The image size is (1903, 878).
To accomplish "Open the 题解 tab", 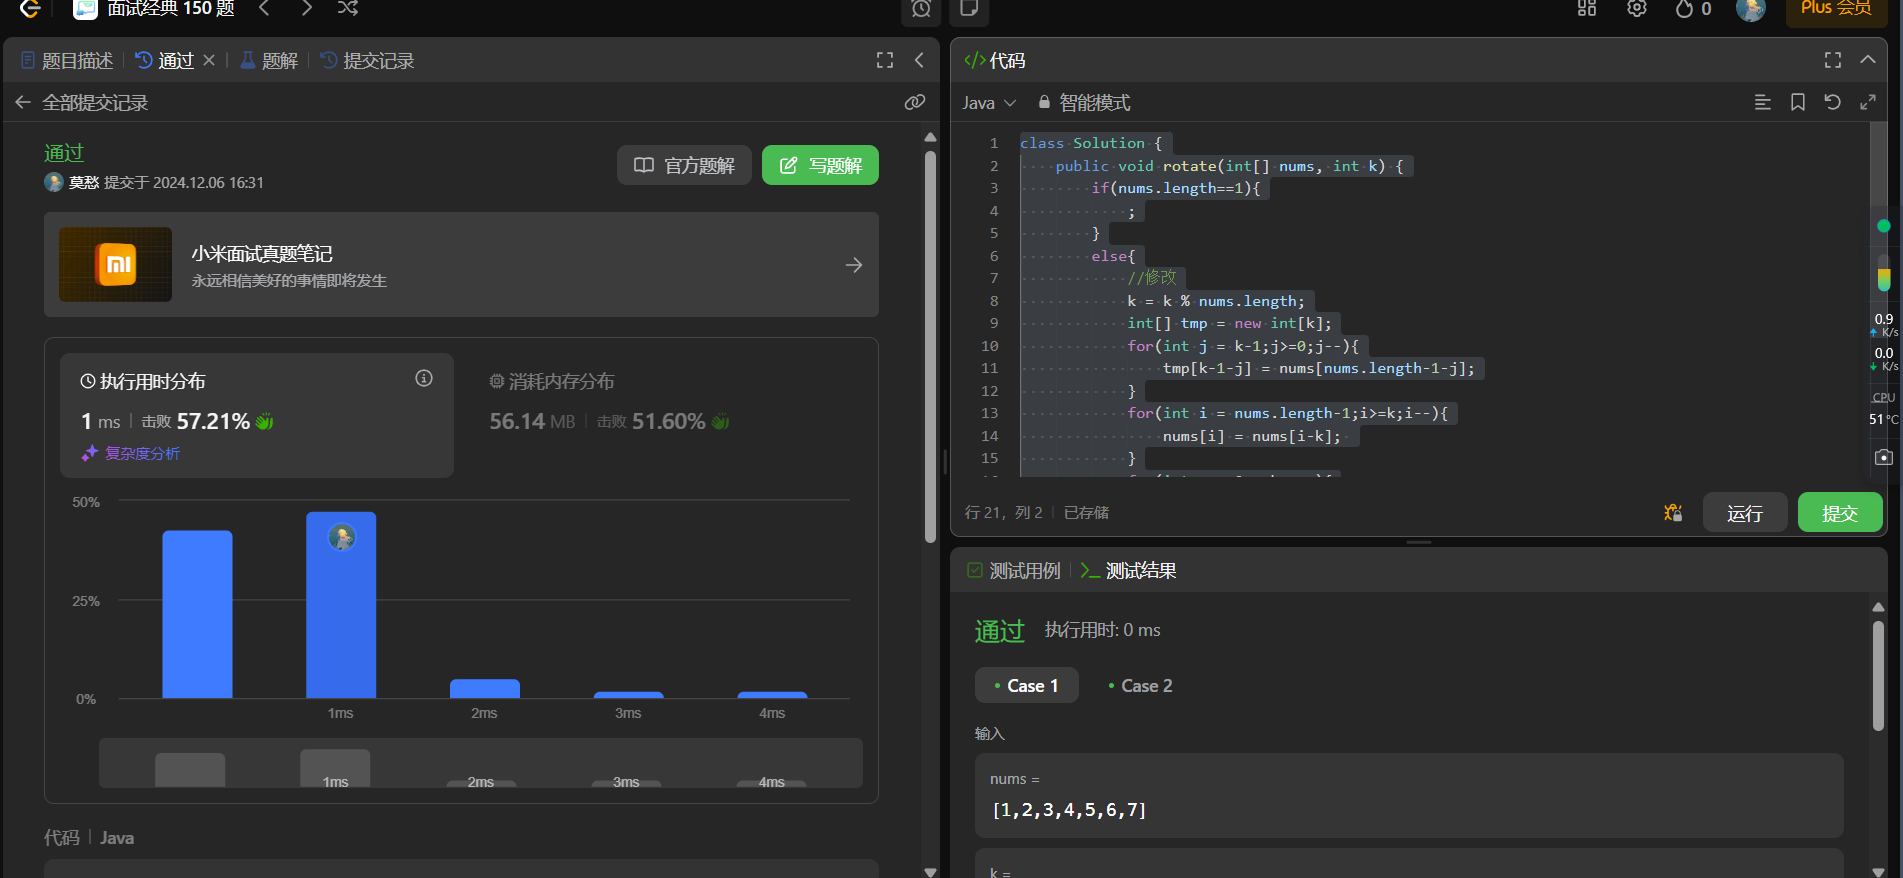I will [x=269, y=61].
